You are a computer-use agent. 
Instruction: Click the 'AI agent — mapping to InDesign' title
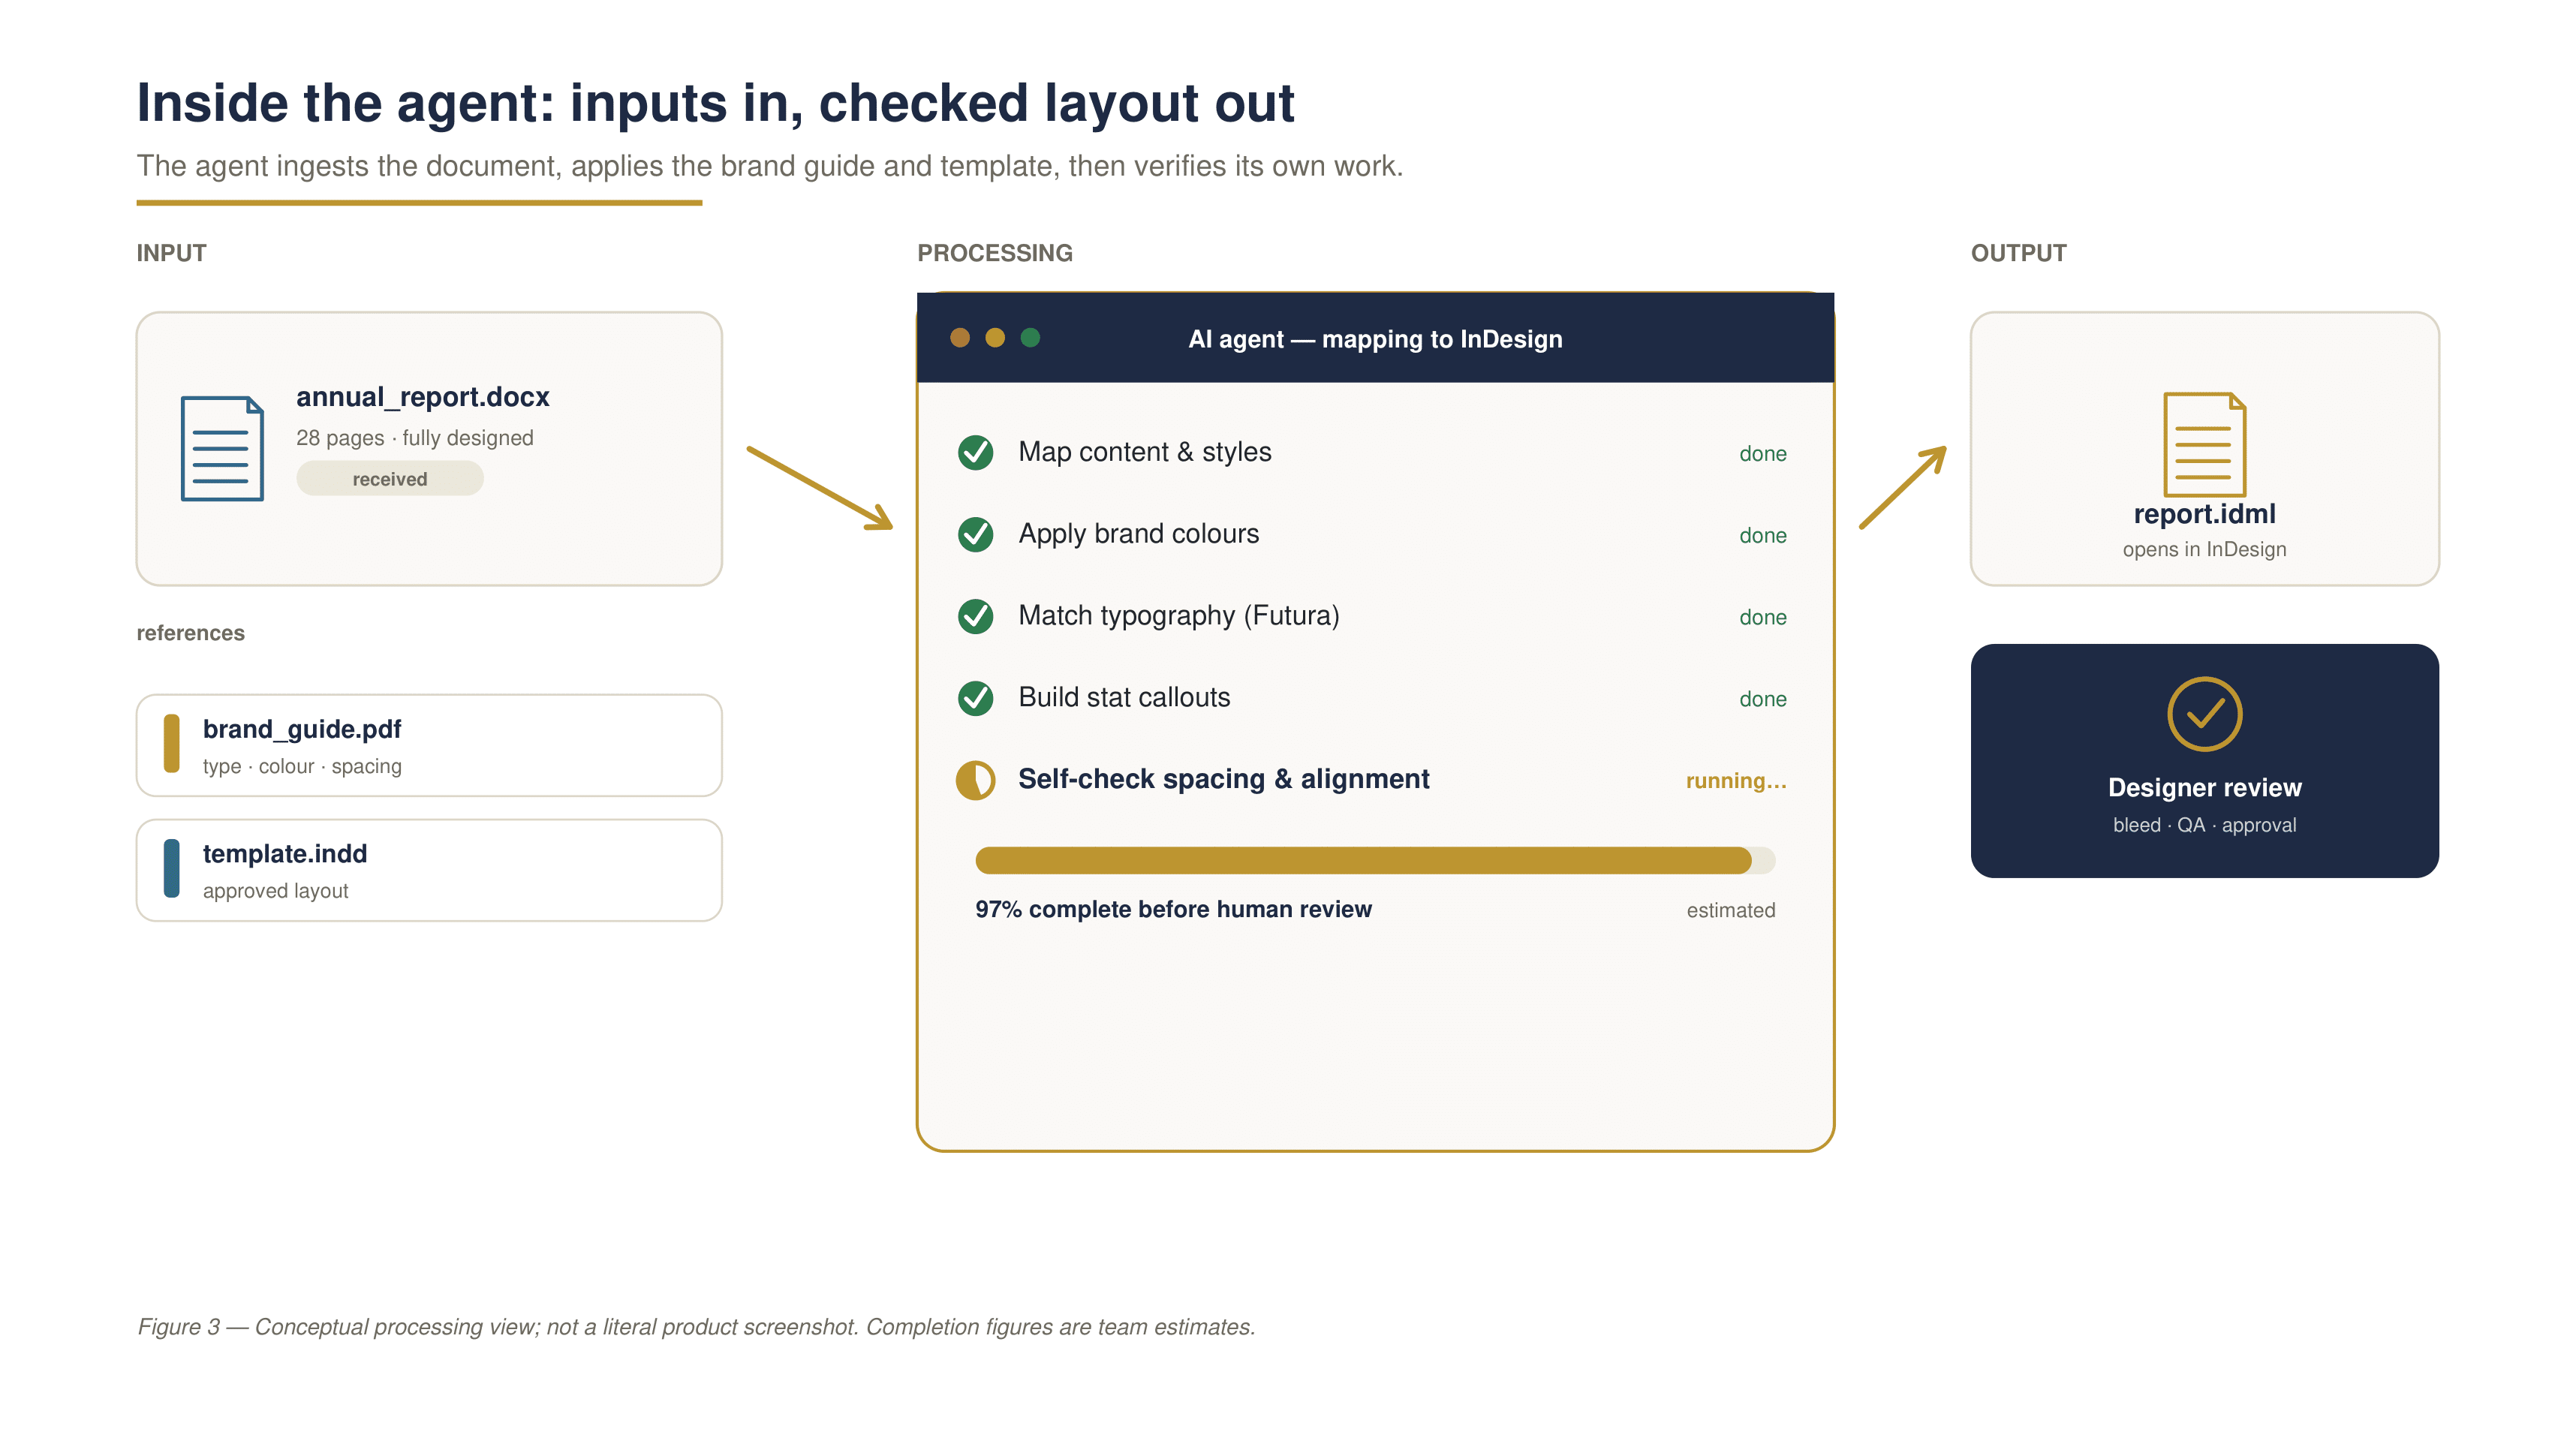(1375, 340)
